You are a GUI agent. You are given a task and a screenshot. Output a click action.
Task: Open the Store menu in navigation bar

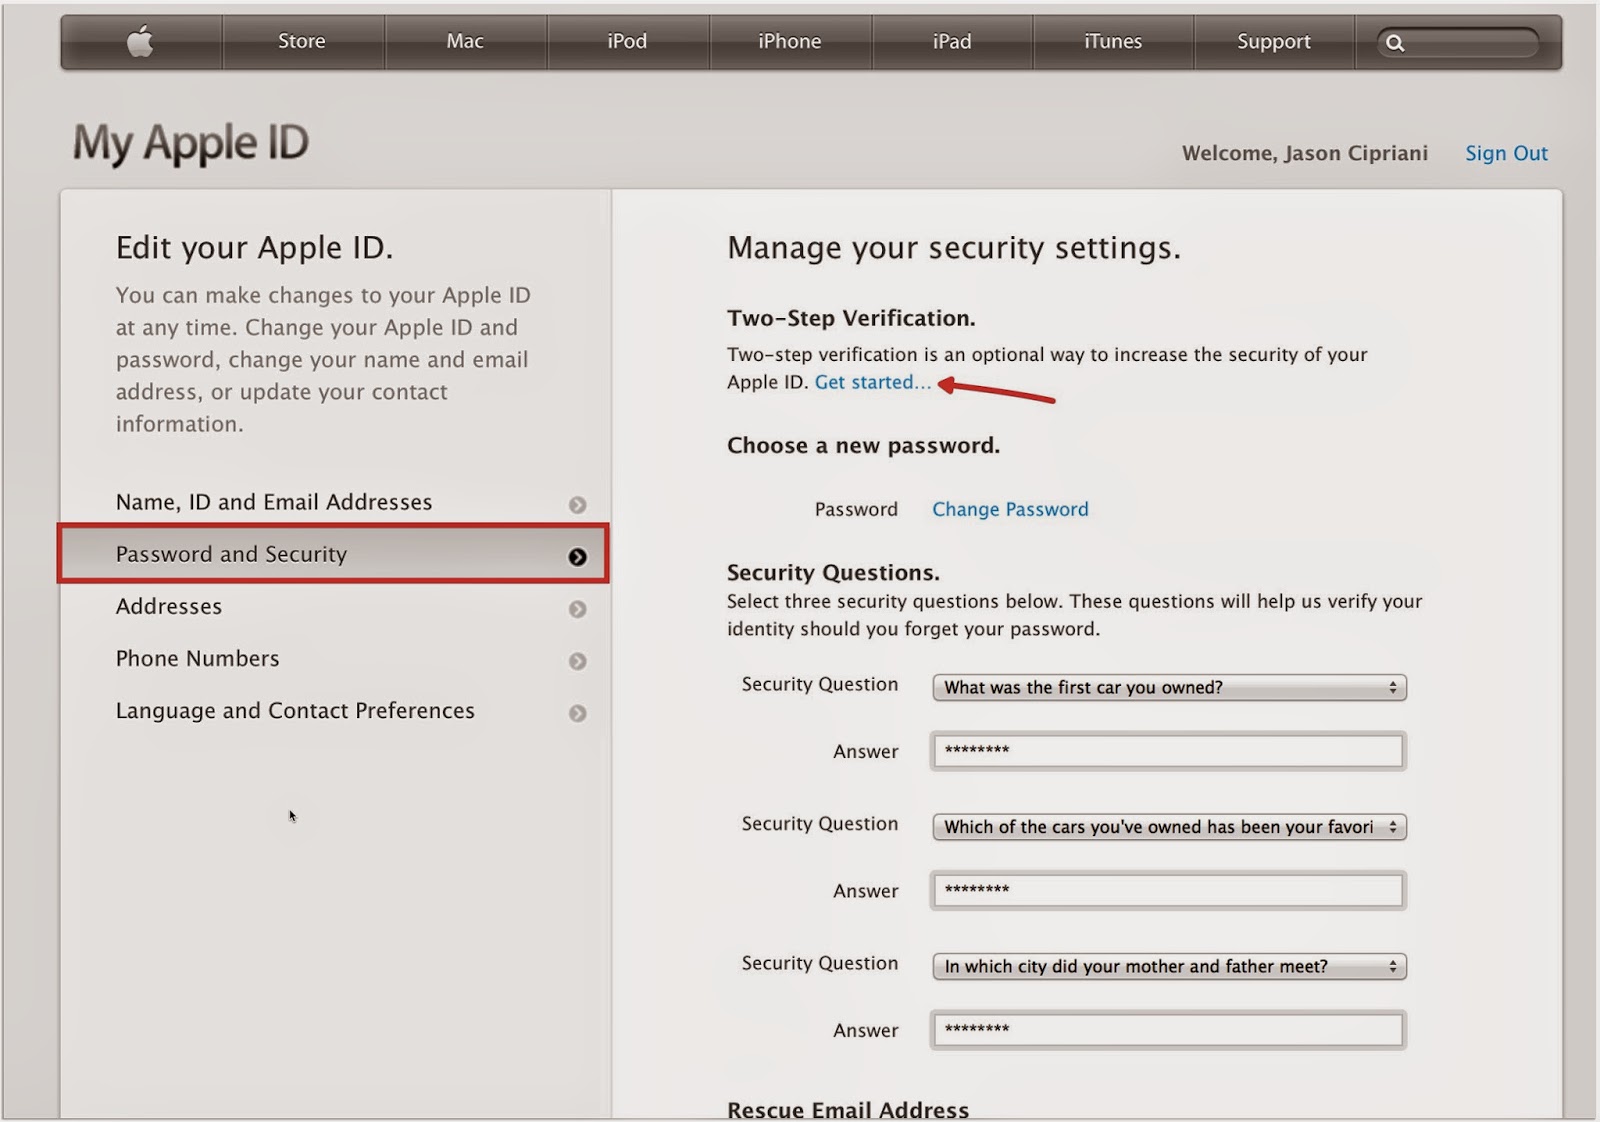tap(302, 42)
